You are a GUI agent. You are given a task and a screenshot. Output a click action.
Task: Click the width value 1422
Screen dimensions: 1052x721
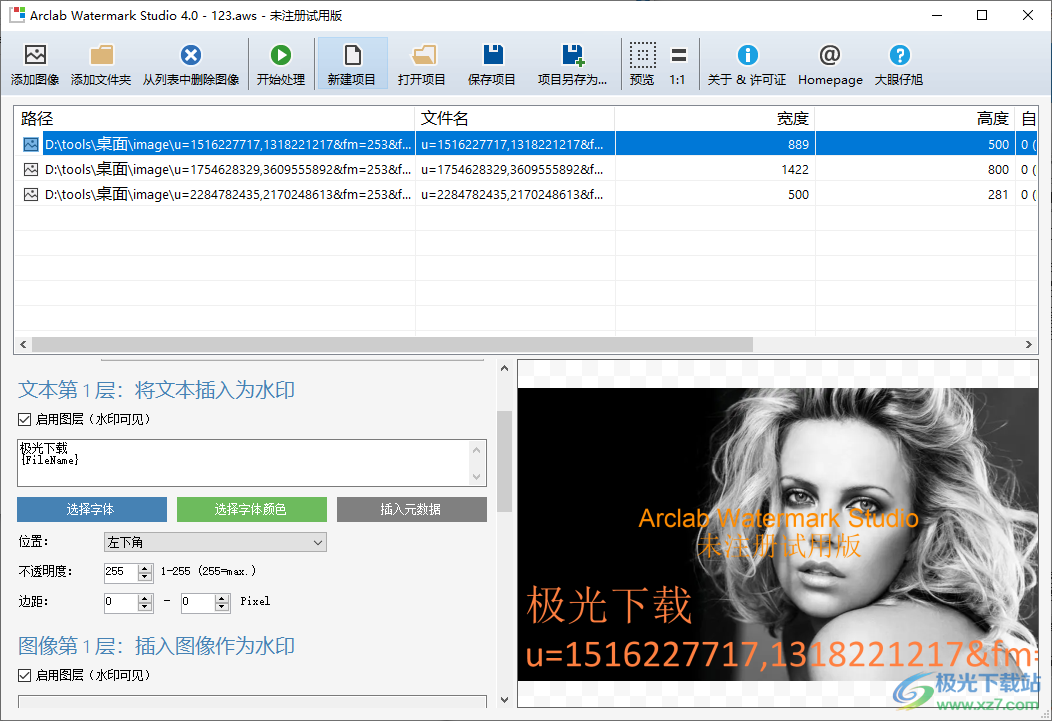coord(795,170)
